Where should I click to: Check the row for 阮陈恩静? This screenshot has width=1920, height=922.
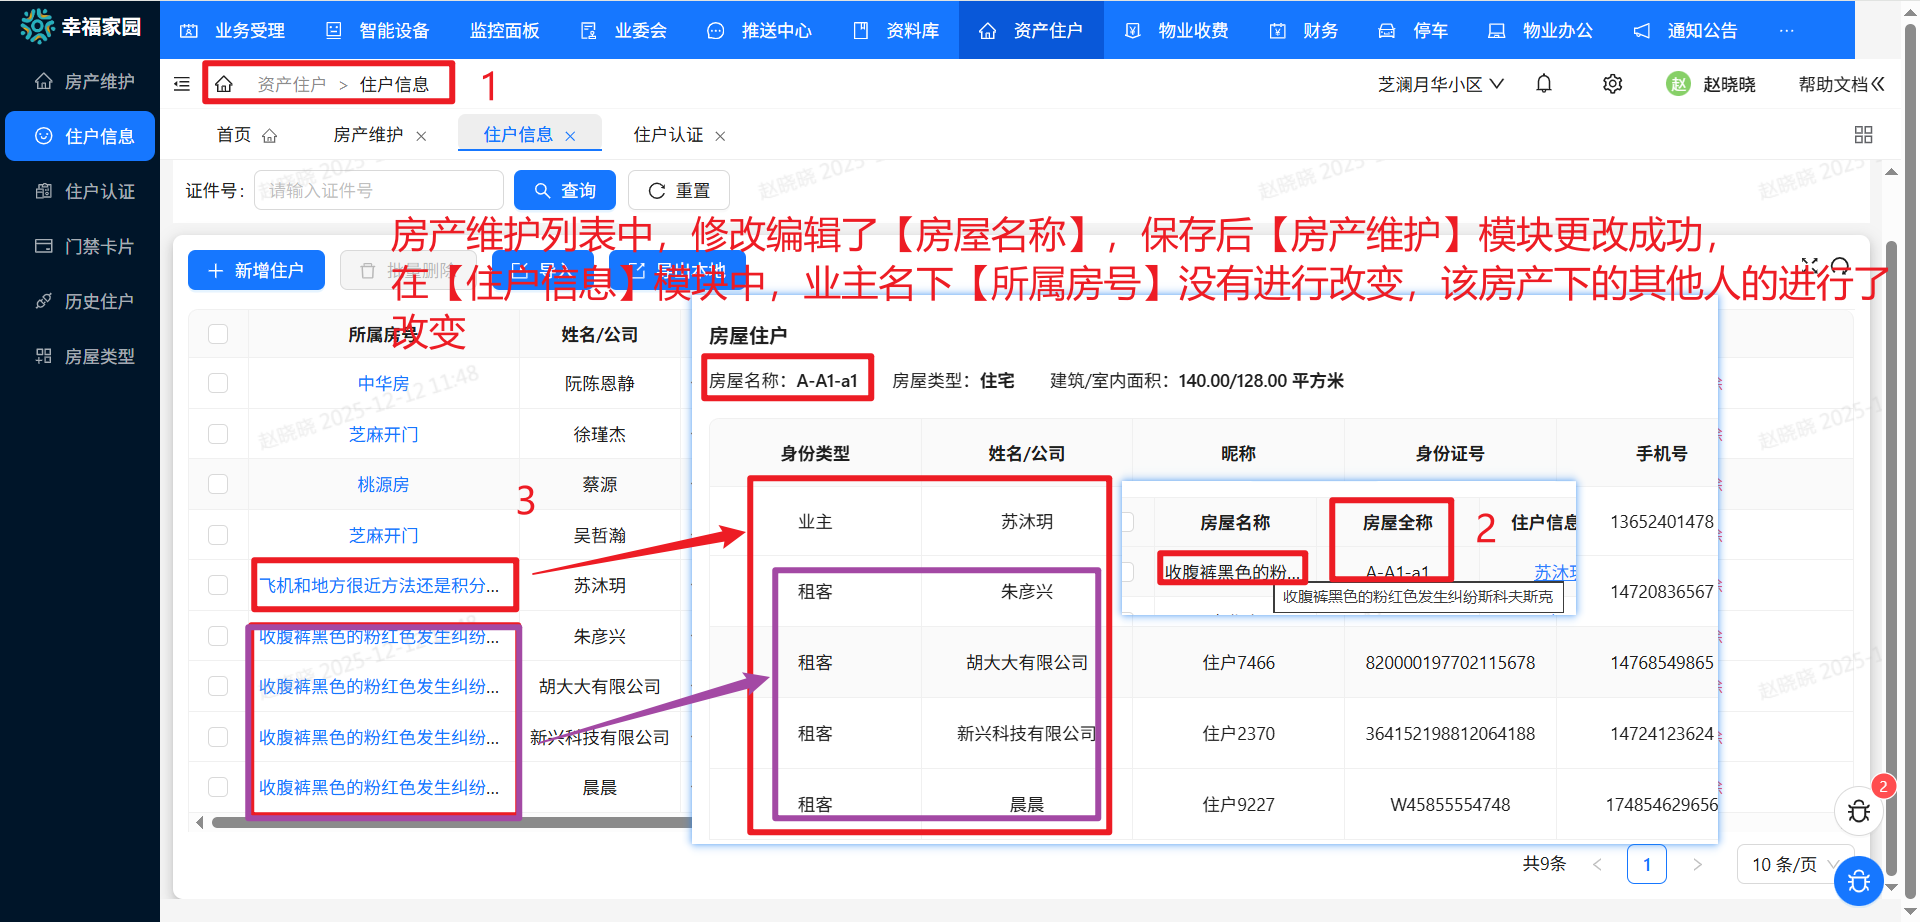coord(218,383)
